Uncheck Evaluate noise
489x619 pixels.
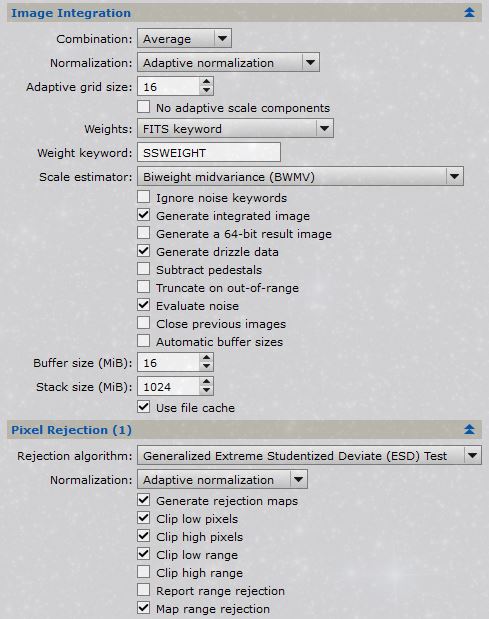[144, 305]
